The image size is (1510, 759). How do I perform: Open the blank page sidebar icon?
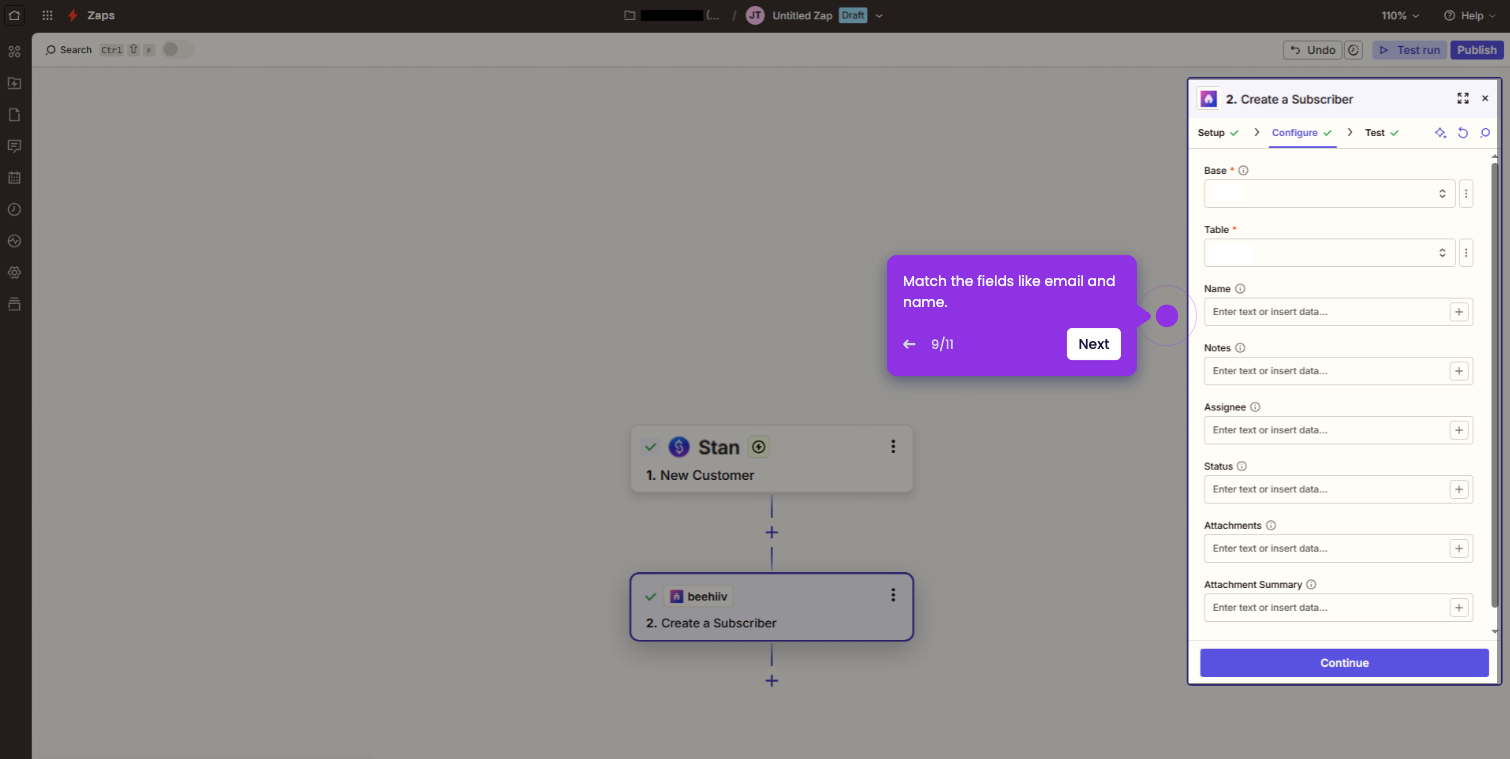tap(14, 115)
